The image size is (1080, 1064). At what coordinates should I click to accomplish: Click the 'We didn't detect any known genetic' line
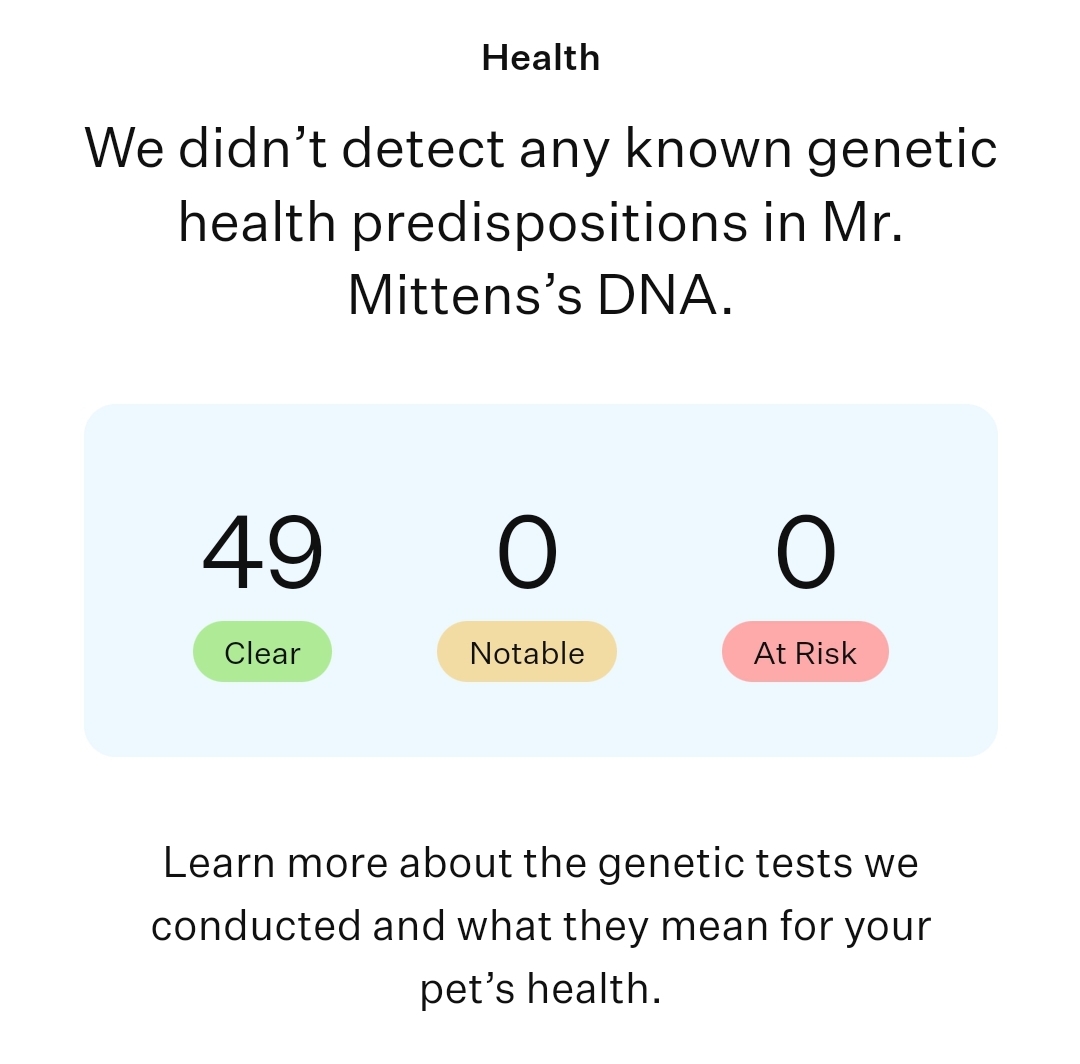coord(541,149)
